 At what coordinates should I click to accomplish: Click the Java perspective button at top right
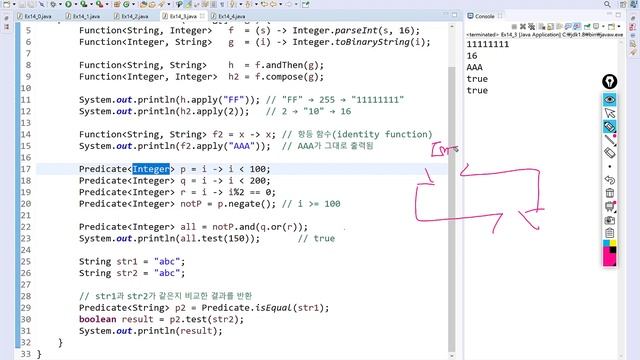tap(633, 4)
